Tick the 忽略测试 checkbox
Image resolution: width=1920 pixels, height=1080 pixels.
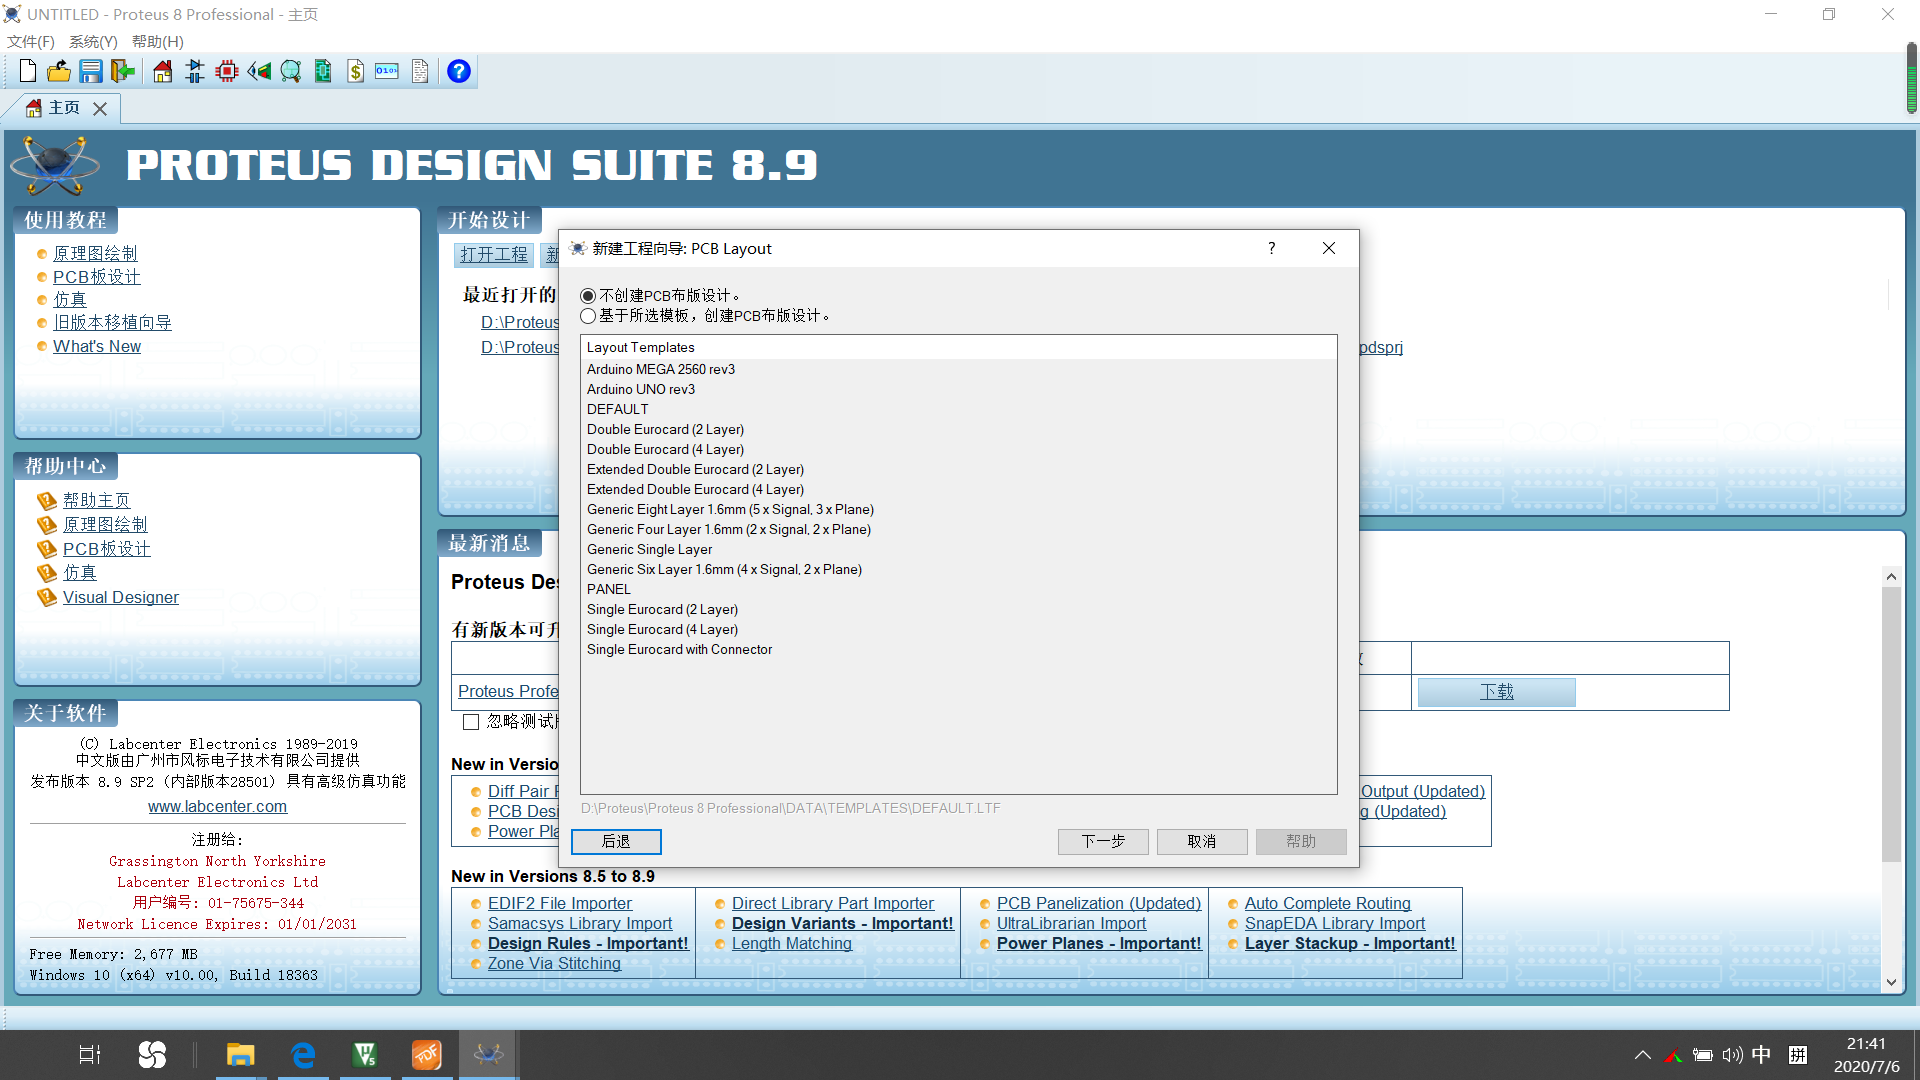pos(471,722)
